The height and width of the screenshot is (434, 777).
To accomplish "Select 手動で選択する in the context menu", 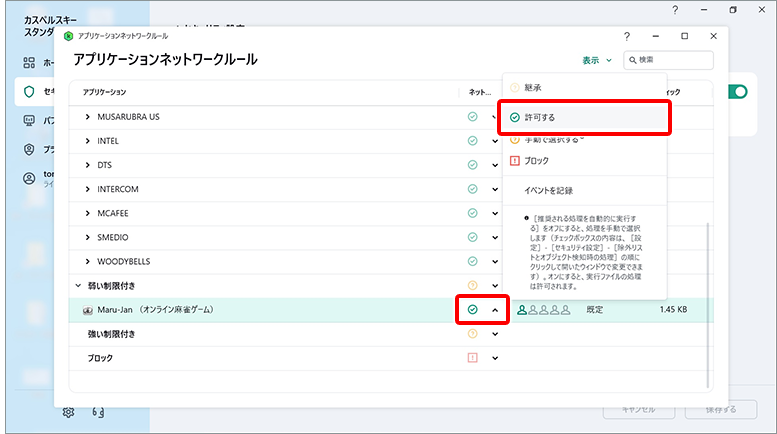I will click(585, 140).
